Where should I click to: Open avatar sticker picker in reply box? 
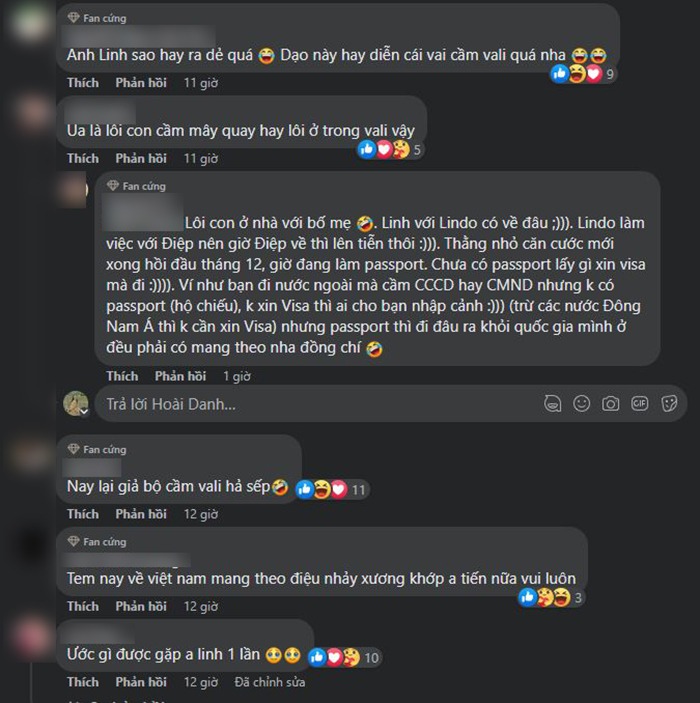[x=552, y=404]
